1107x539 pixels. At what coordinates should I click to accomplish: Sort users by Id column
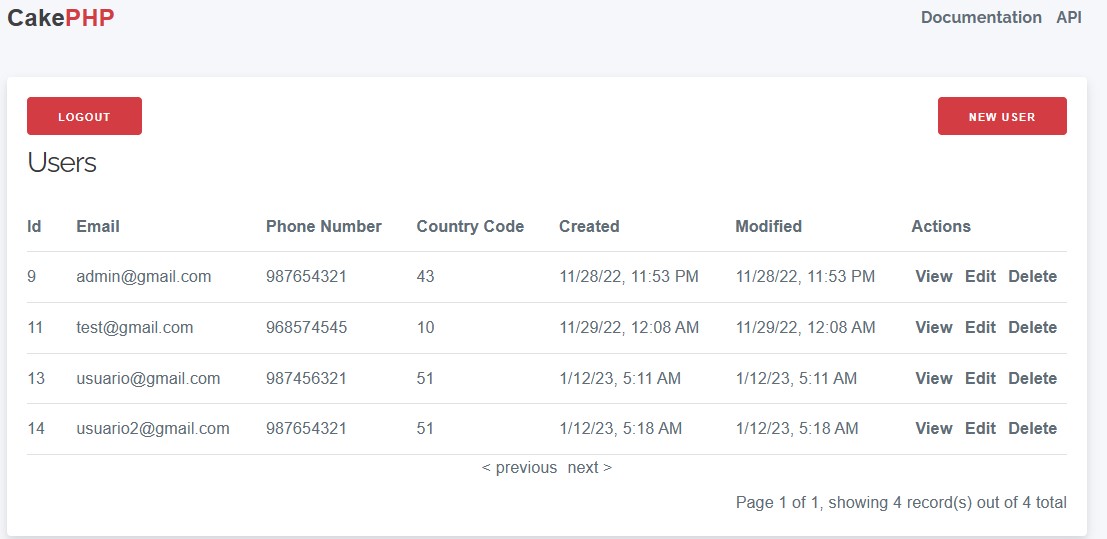click(x=34, y=226)
